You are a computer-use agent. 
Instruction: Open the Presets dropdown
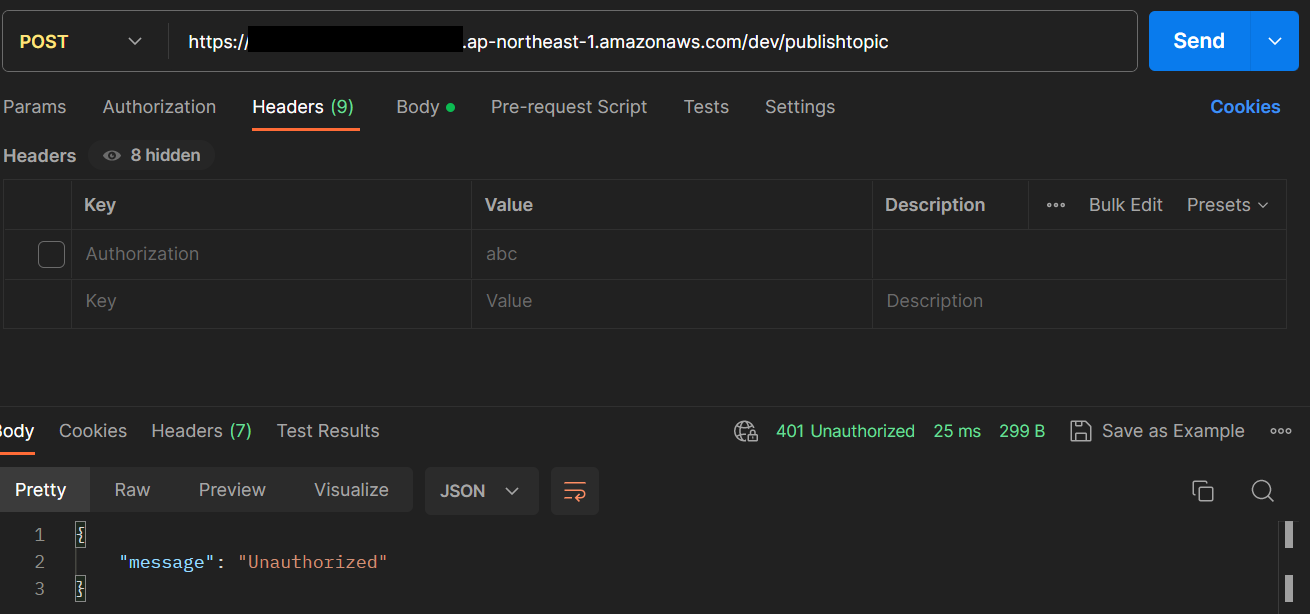coord(1228,204)
